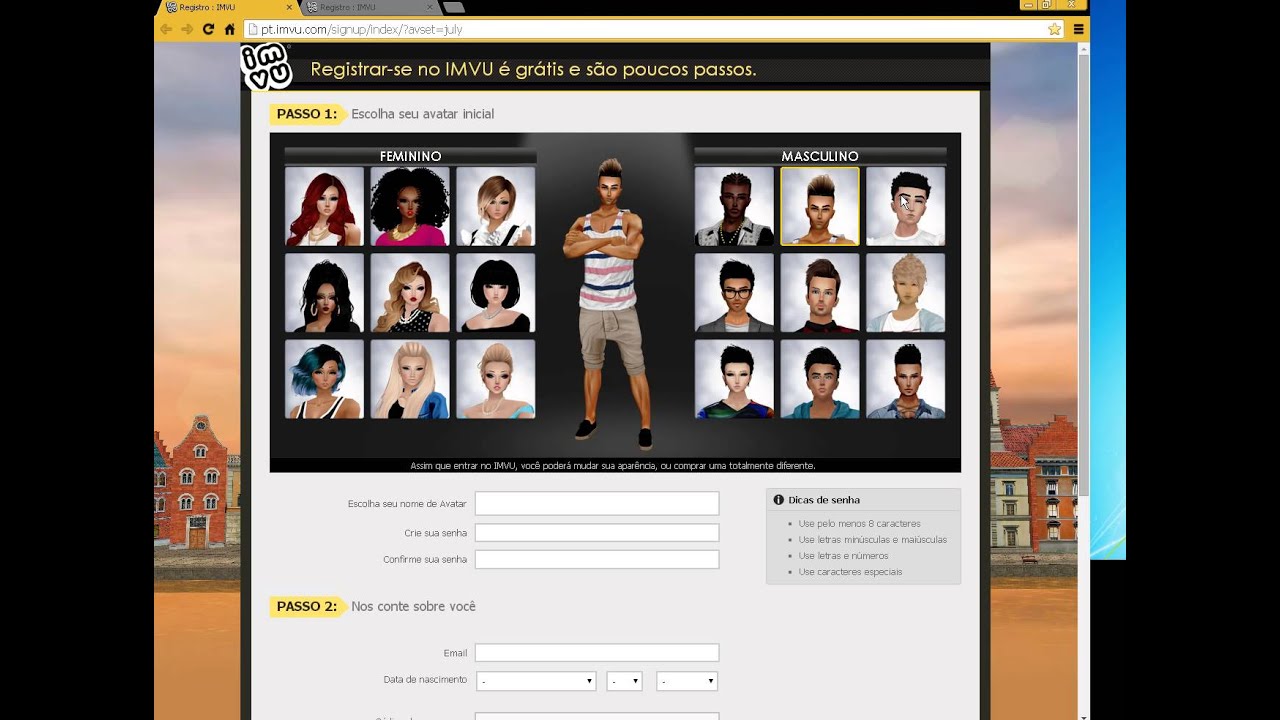This screenshot has width=1280, height=720.
Task: Reload the page
Action: click(208, 29)
